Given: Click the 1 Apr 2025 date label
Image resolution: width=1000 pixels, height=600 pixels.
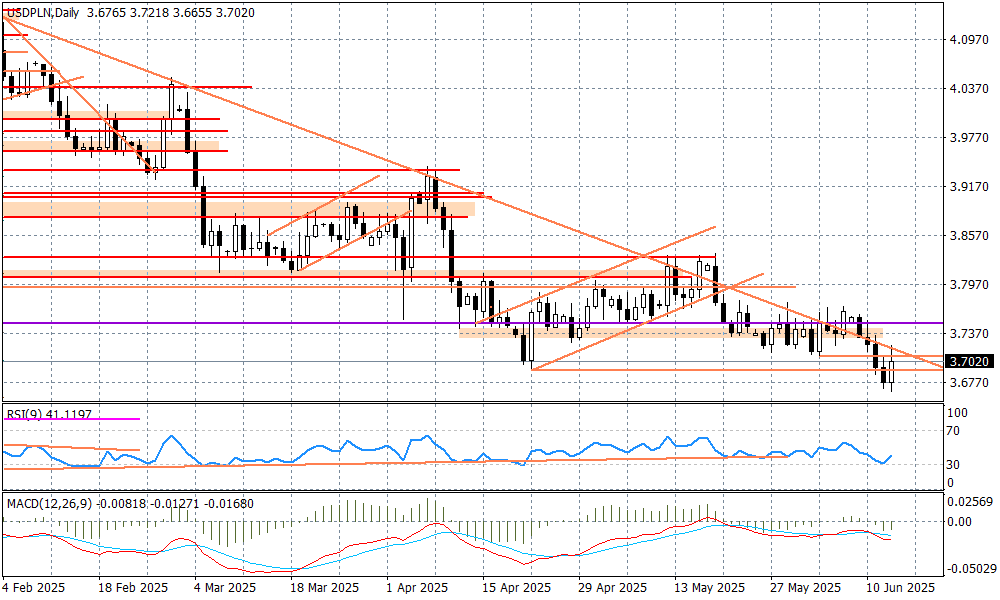Looking at the screenshot, I should pyautogui.click(x=417, y=587).
